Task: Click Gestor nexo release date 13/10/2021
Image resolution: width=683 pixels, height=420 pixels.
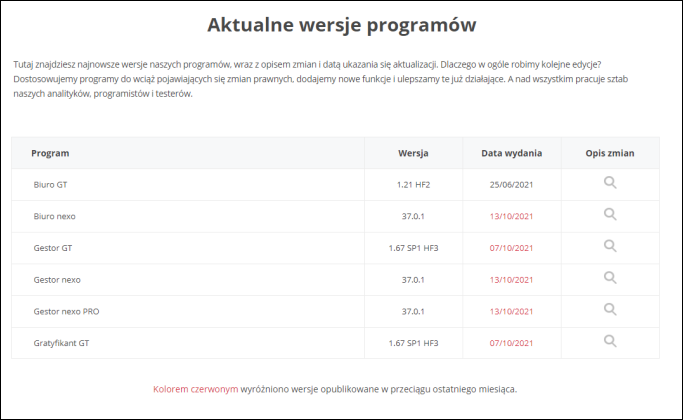Action: (511, 280)
